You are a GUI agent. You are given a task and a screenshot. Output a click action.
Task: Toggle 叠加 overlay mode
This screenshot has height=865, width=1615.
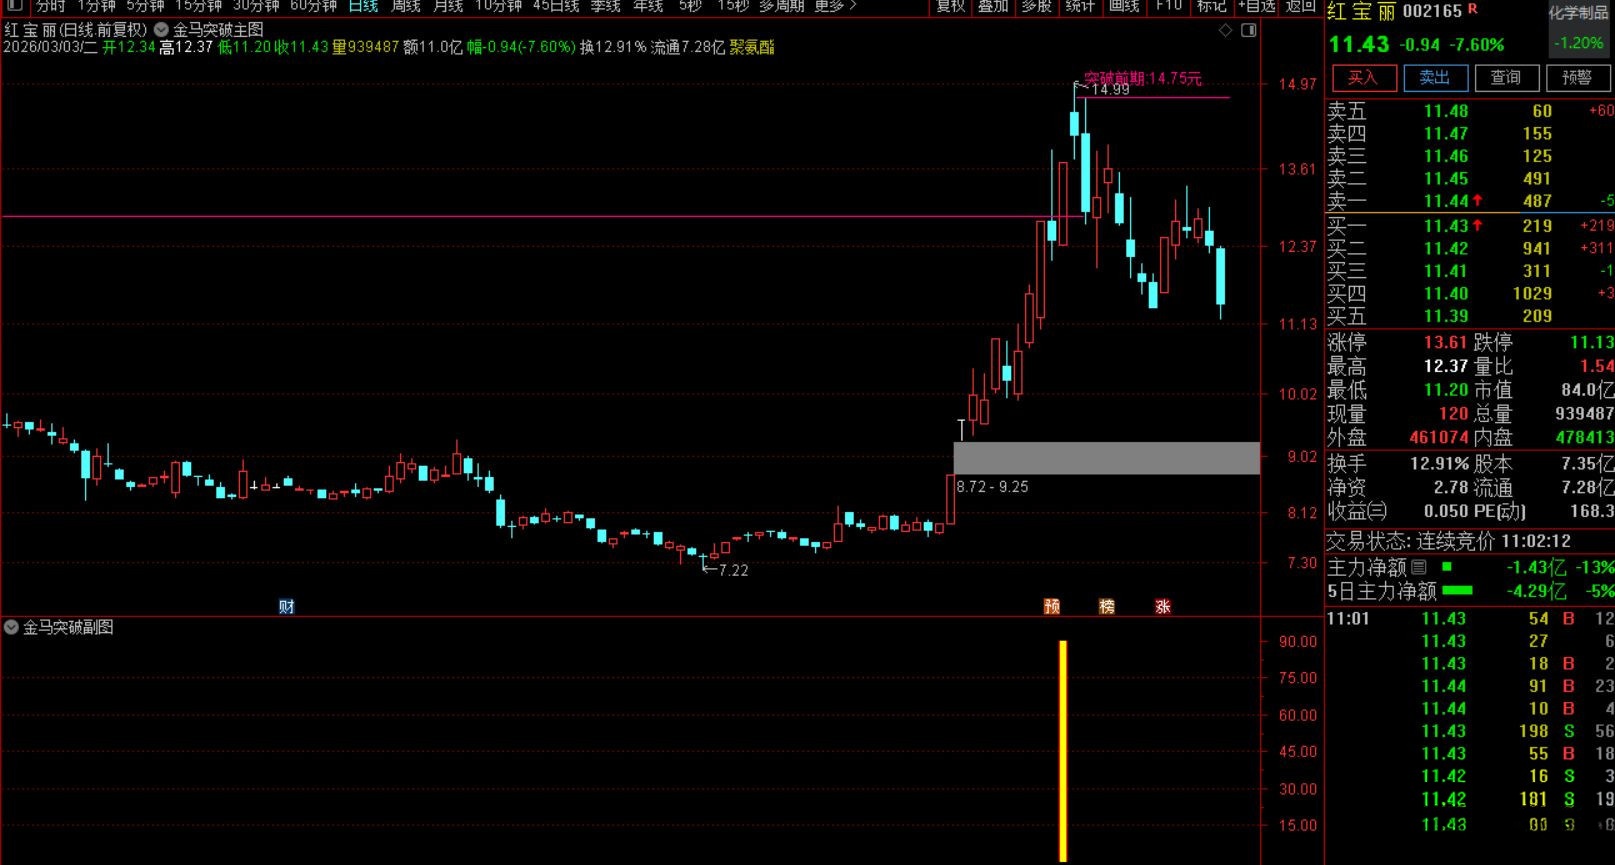(x=993, y=6)
